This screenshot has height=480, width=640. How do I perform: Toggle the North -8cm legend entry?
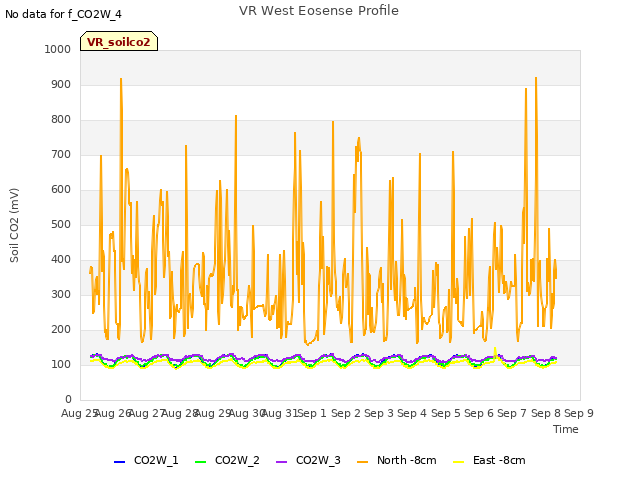[x=396, y=460]
